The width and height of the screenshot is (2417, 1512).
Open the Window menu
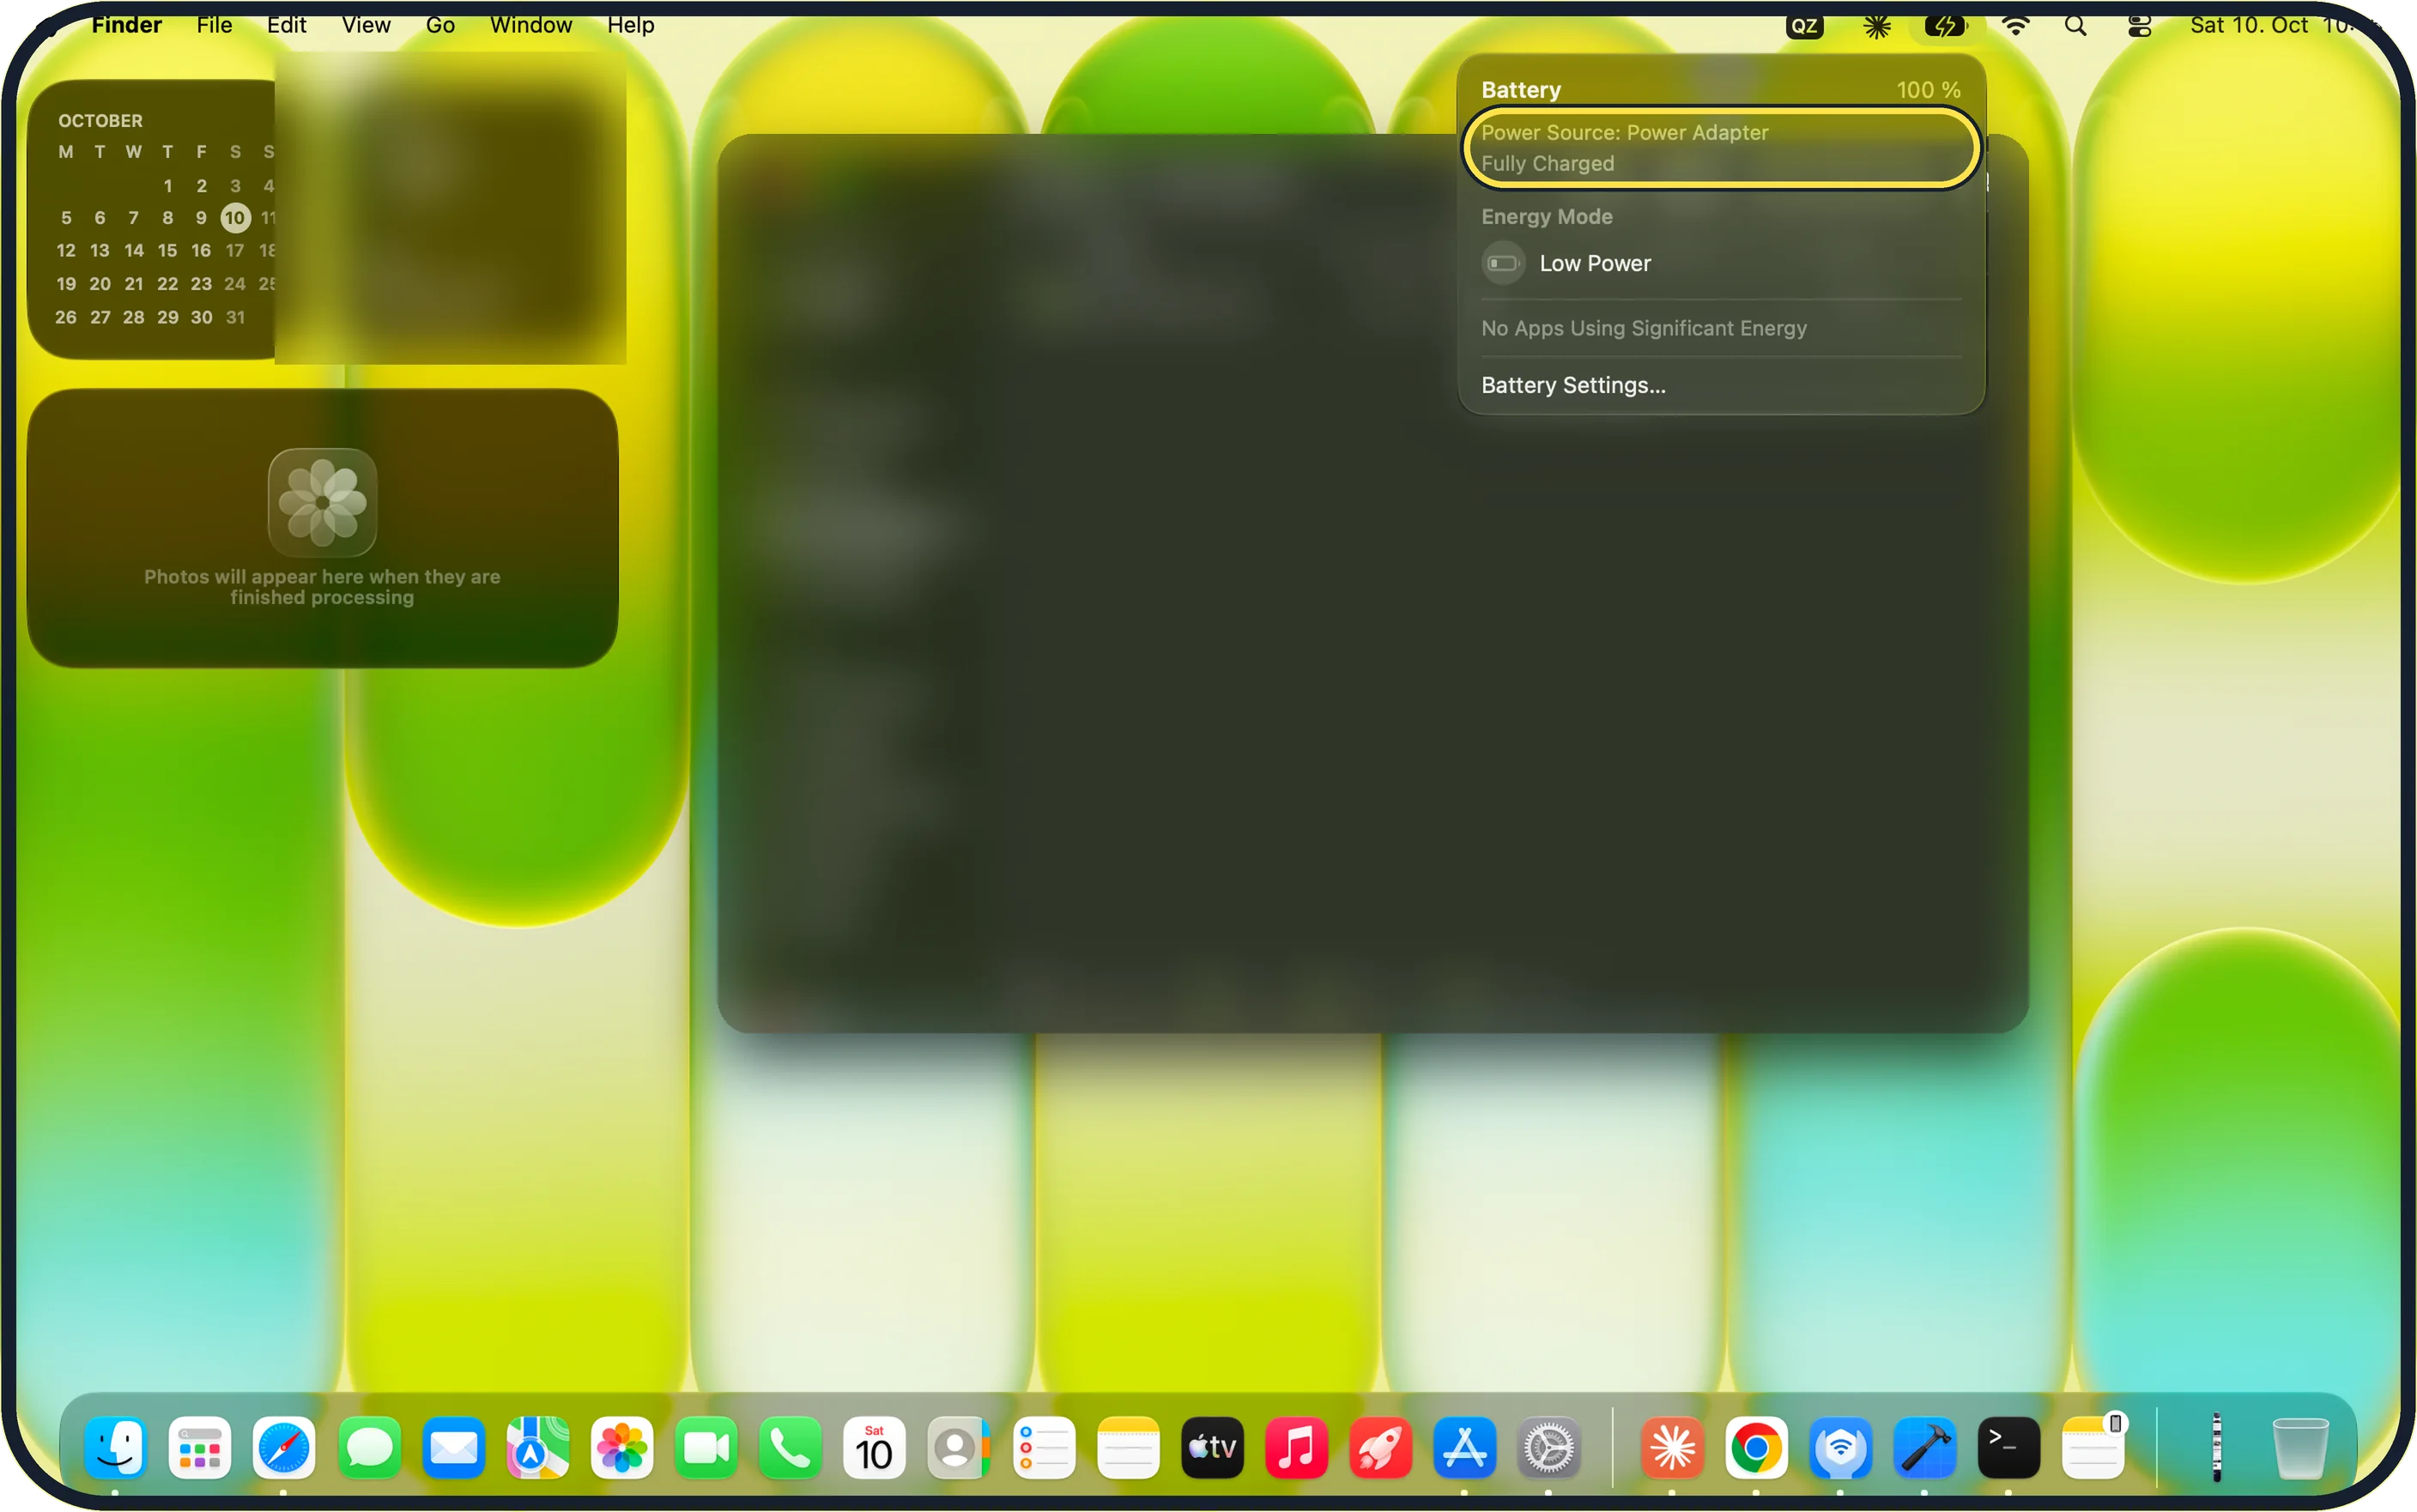(531, 25)
